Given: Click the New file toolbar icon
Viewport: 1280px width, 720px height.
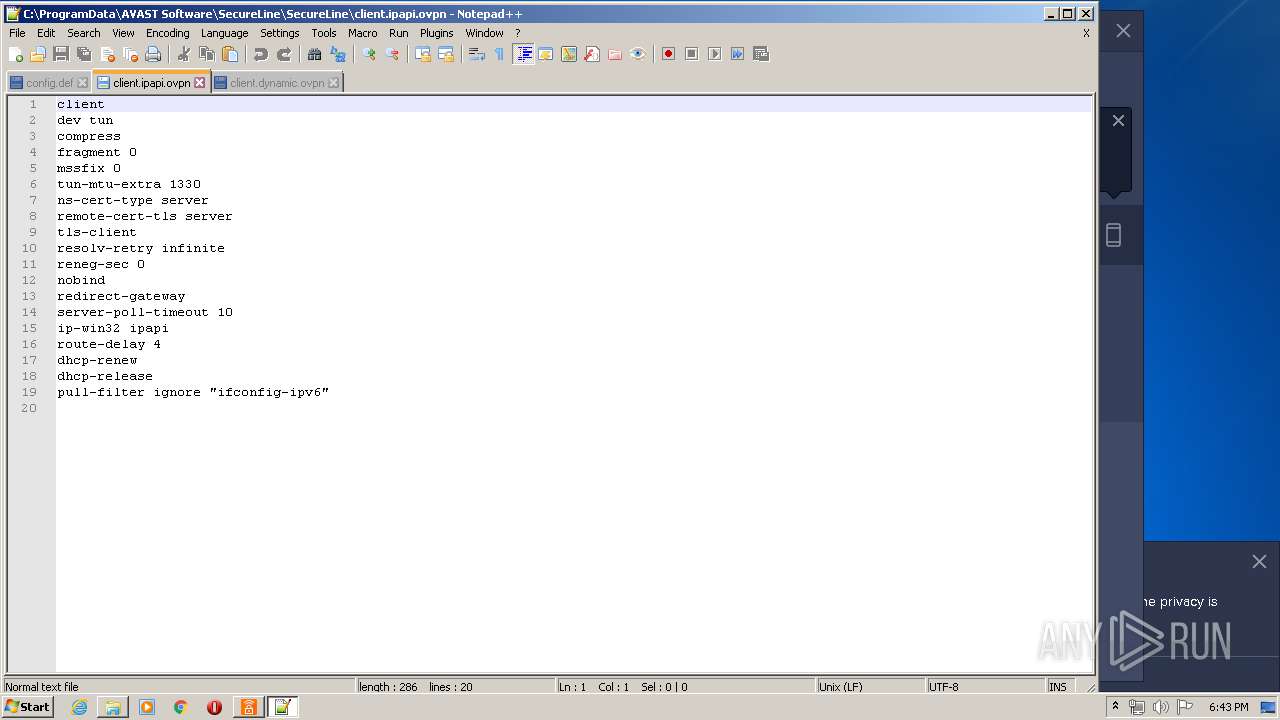Looking at the screenshot, I should click(x=16, y=54).
